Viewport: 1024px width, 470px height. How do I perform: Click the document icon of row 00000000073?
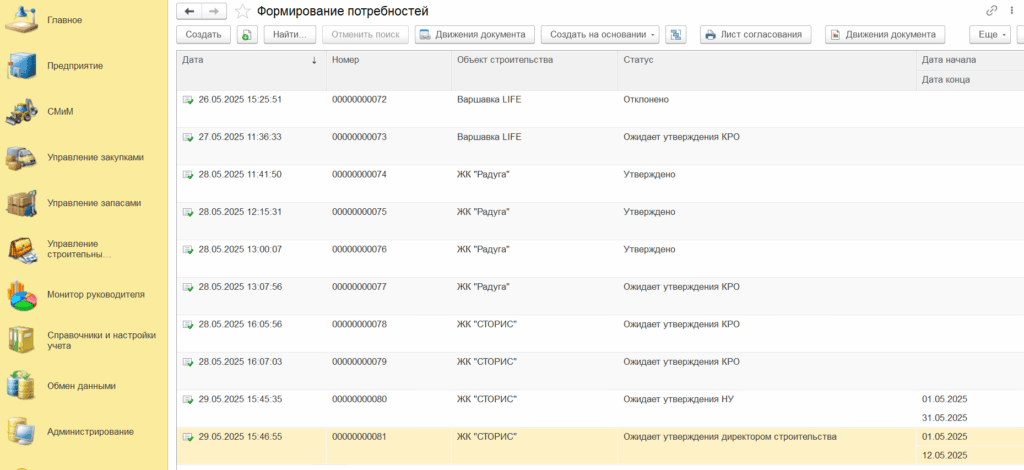[188, 137]
